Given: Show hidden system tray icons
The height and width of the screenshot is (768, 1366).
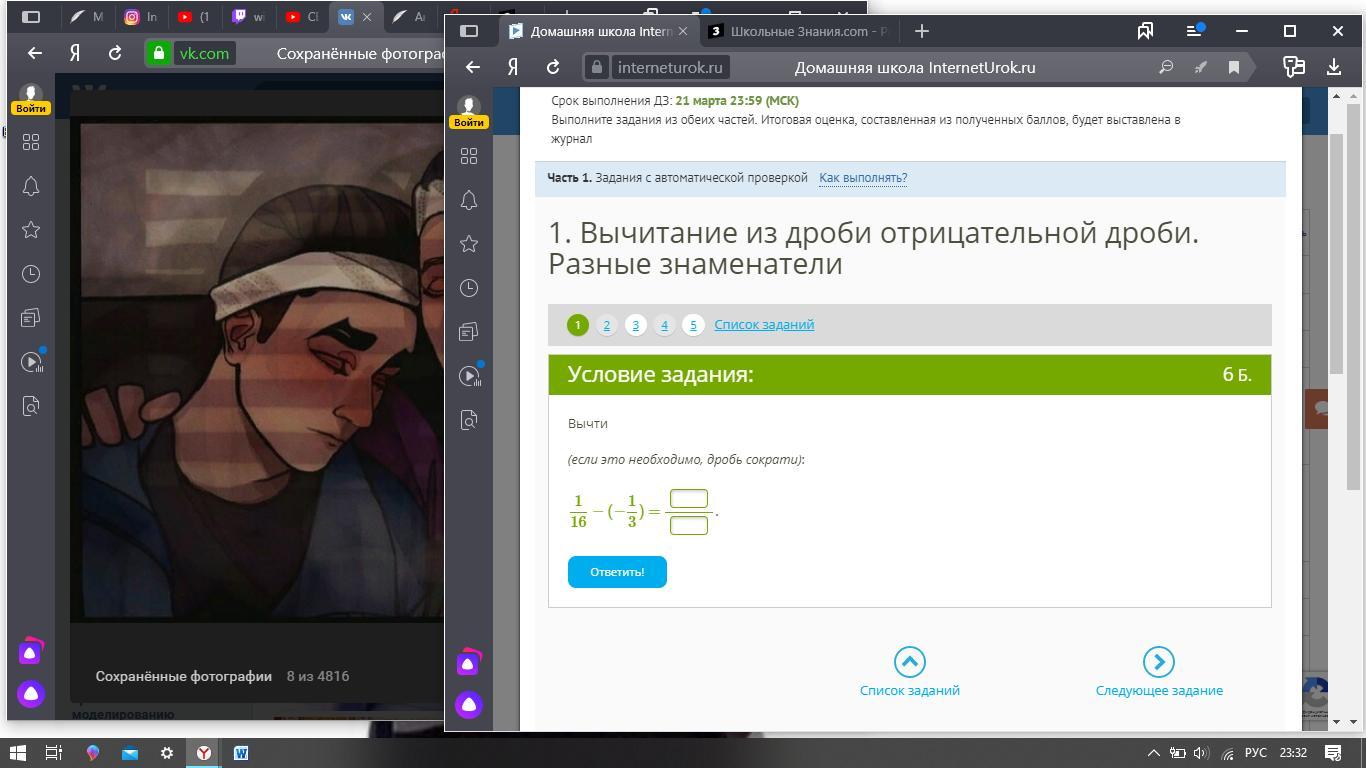Looking at the screenshot, I should point(1153,753).
